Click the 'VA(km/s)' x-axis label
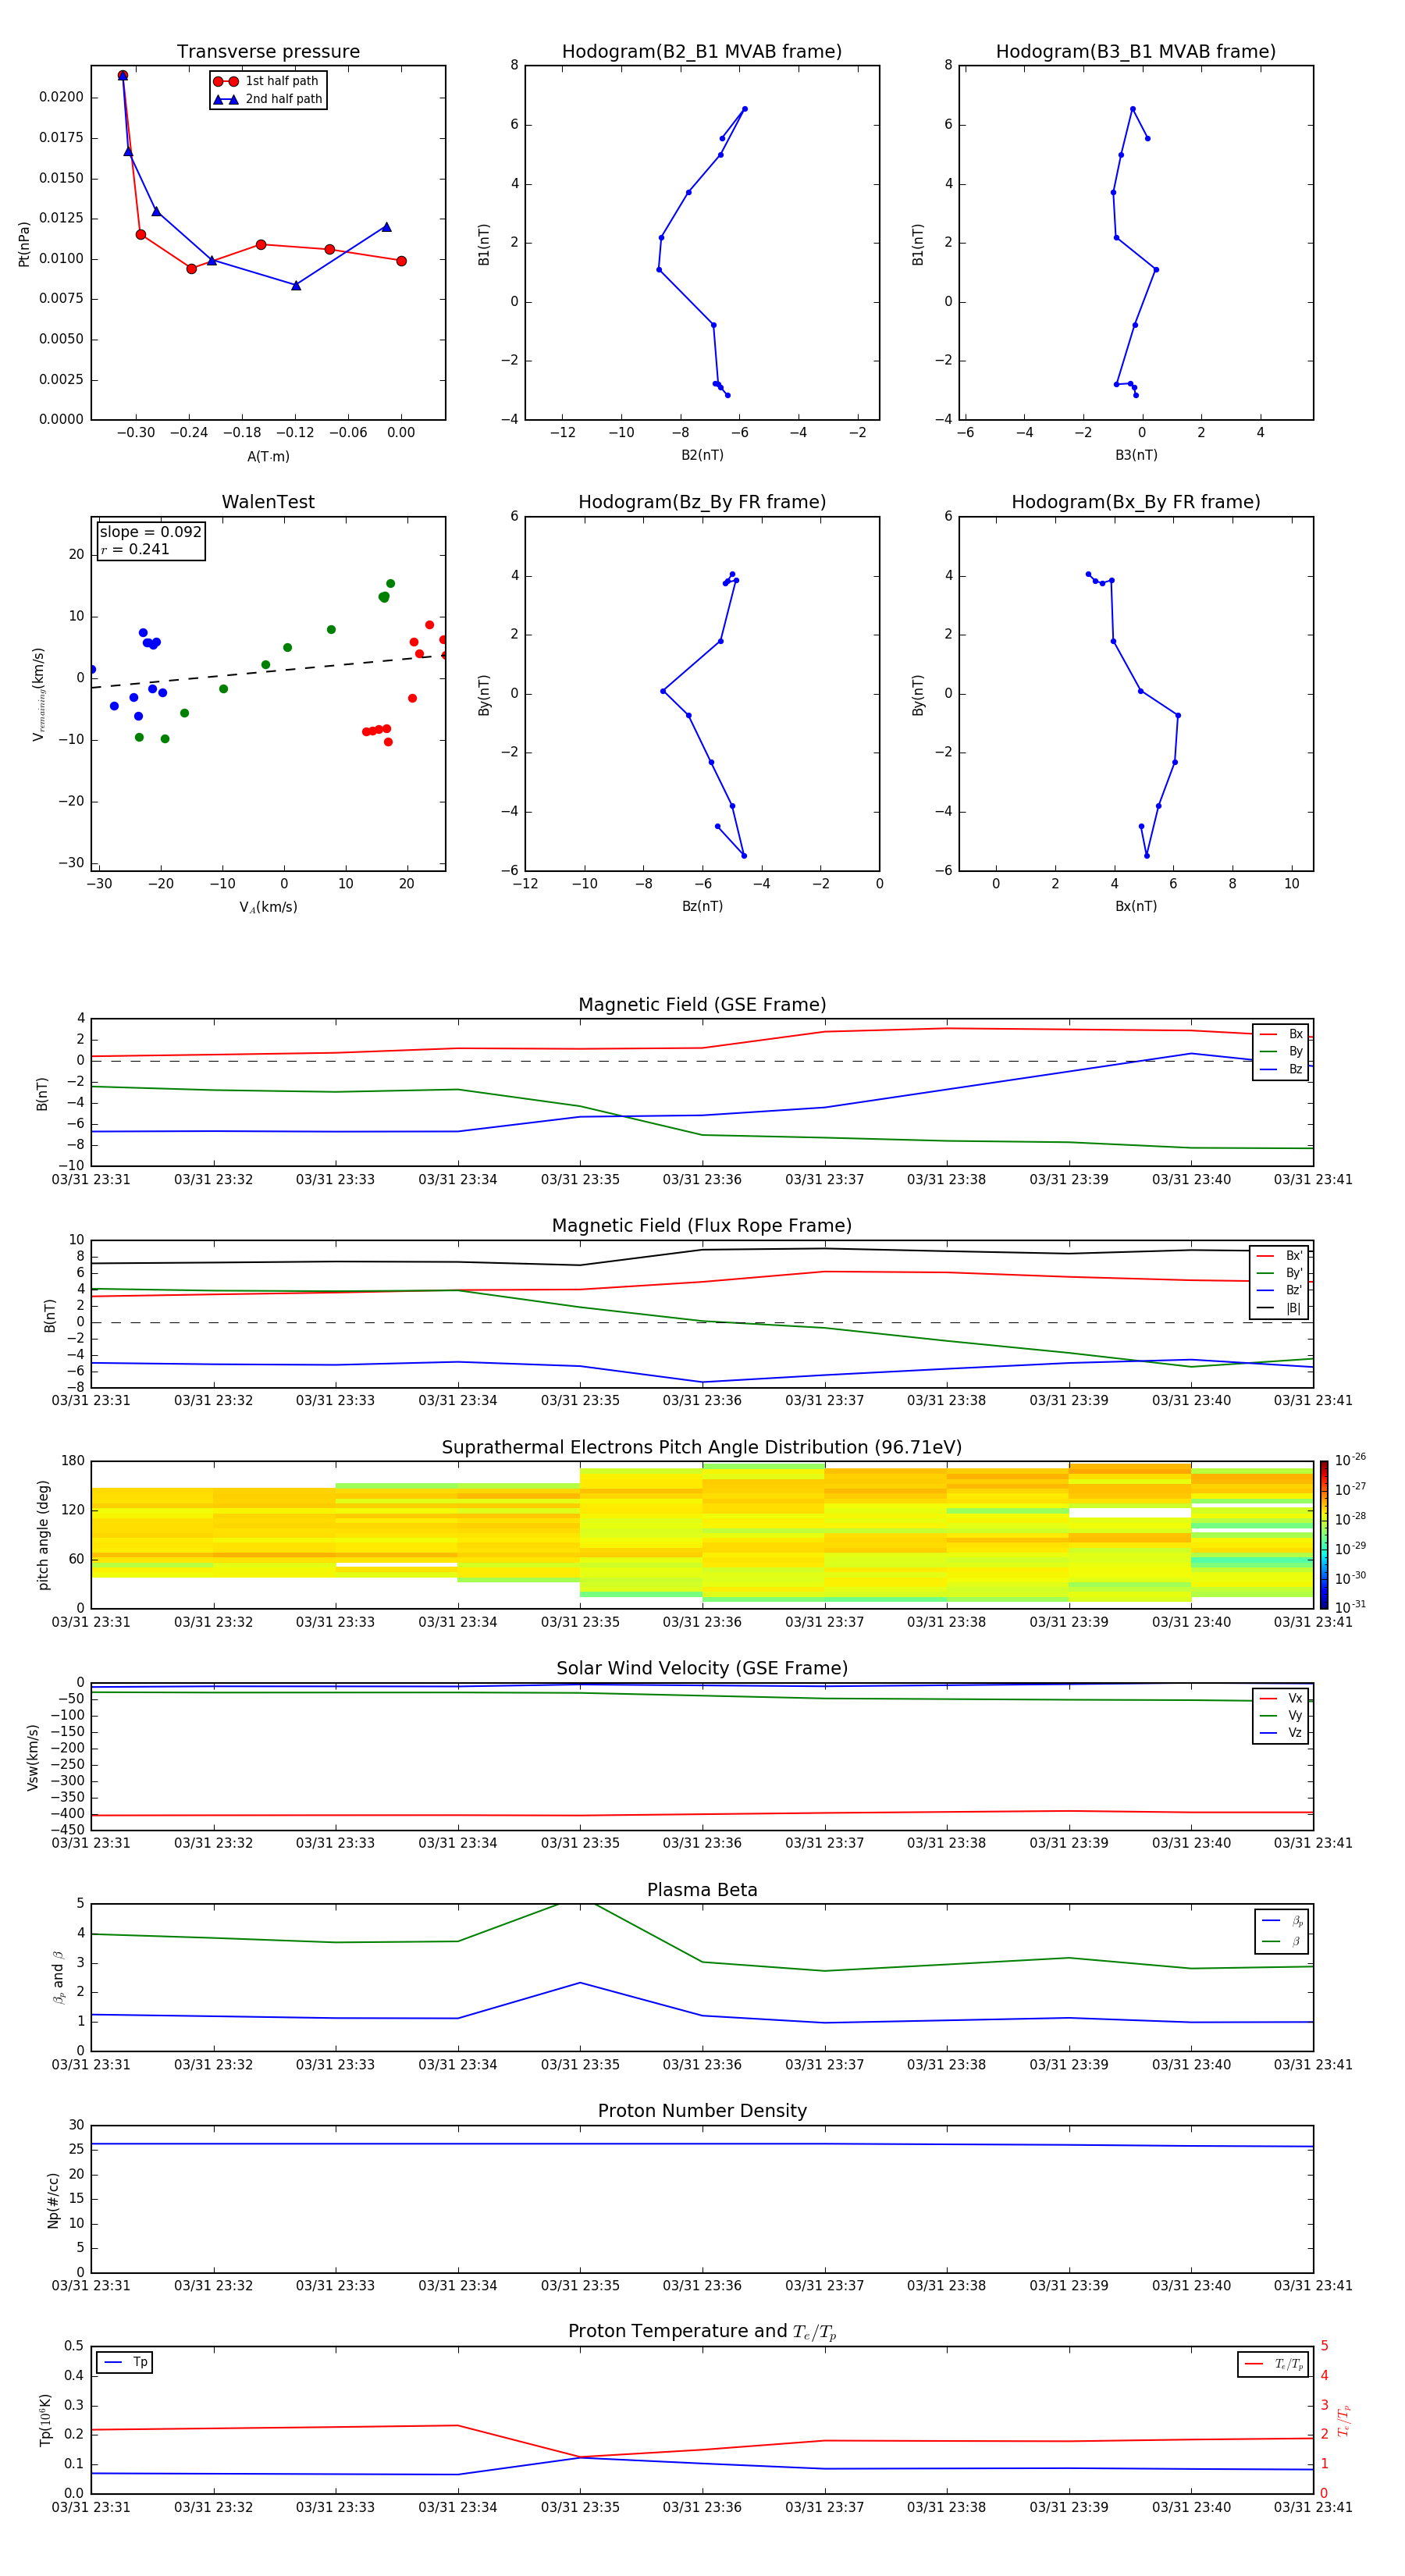Screen dimensions: 1405x2576 coord(268,907)
